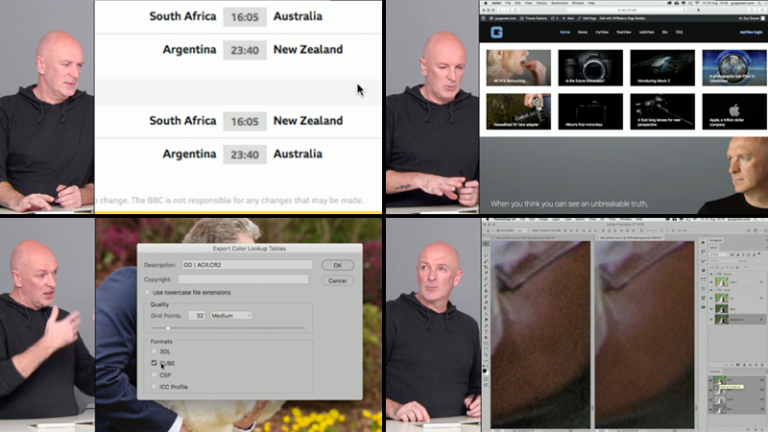Image resolution: width=768 pixels, height=432 pixels.
Task: Open the Medium quality dropdown
Action: pyautogui.click(x=230, y=315)
